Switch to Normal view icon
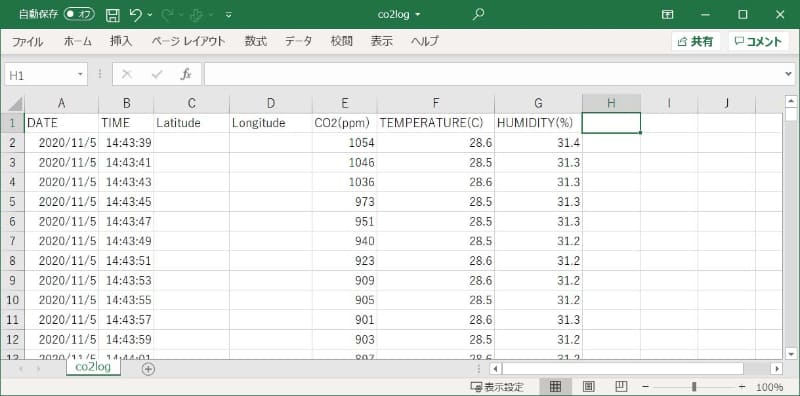Image resolution: width=800 pixels, height=396 pixels. pyautogui.click(x=555, y=387)
